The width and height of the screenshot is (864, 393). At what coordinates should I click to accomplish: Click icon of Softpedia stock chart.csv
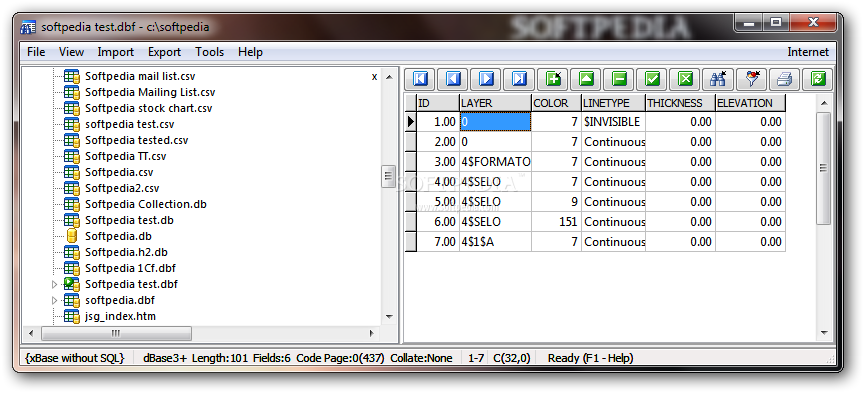coord(72,108)
